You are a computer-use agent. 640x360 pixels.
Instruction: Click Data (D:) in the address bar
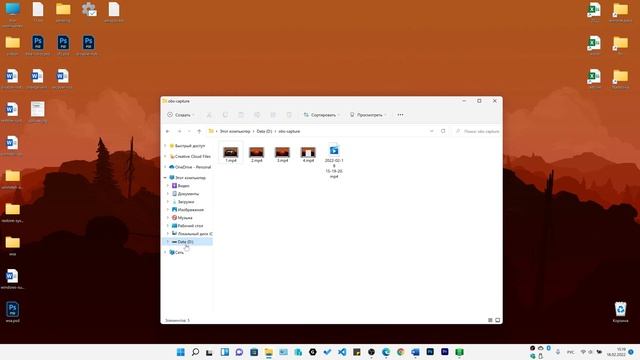click(x=264, y=131)
